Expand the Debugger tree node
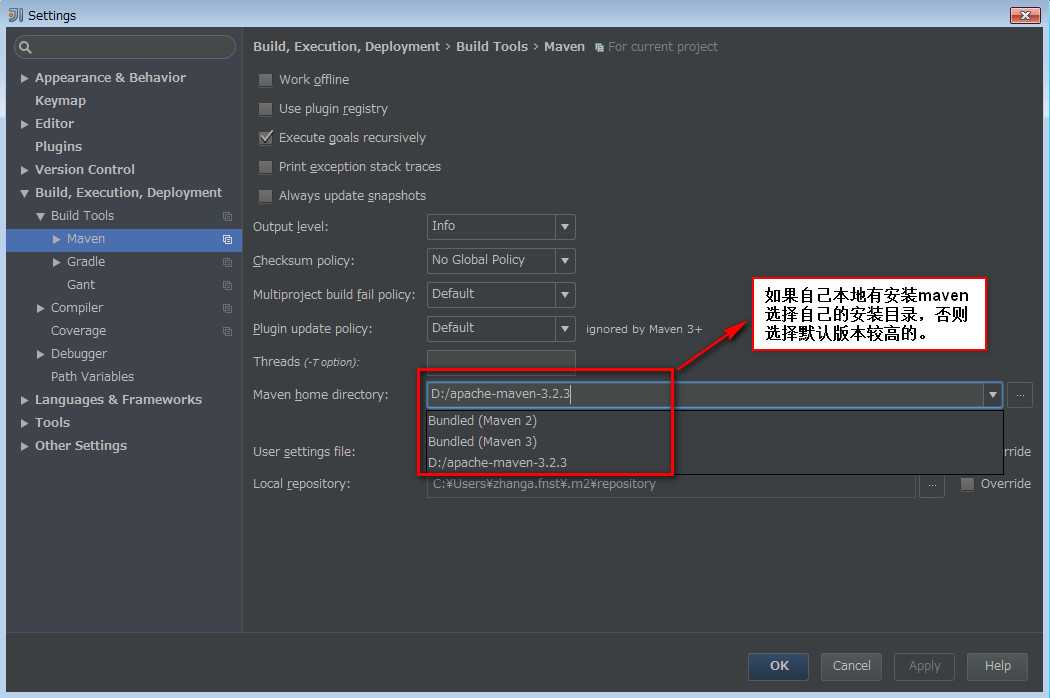 coord(40,354)
